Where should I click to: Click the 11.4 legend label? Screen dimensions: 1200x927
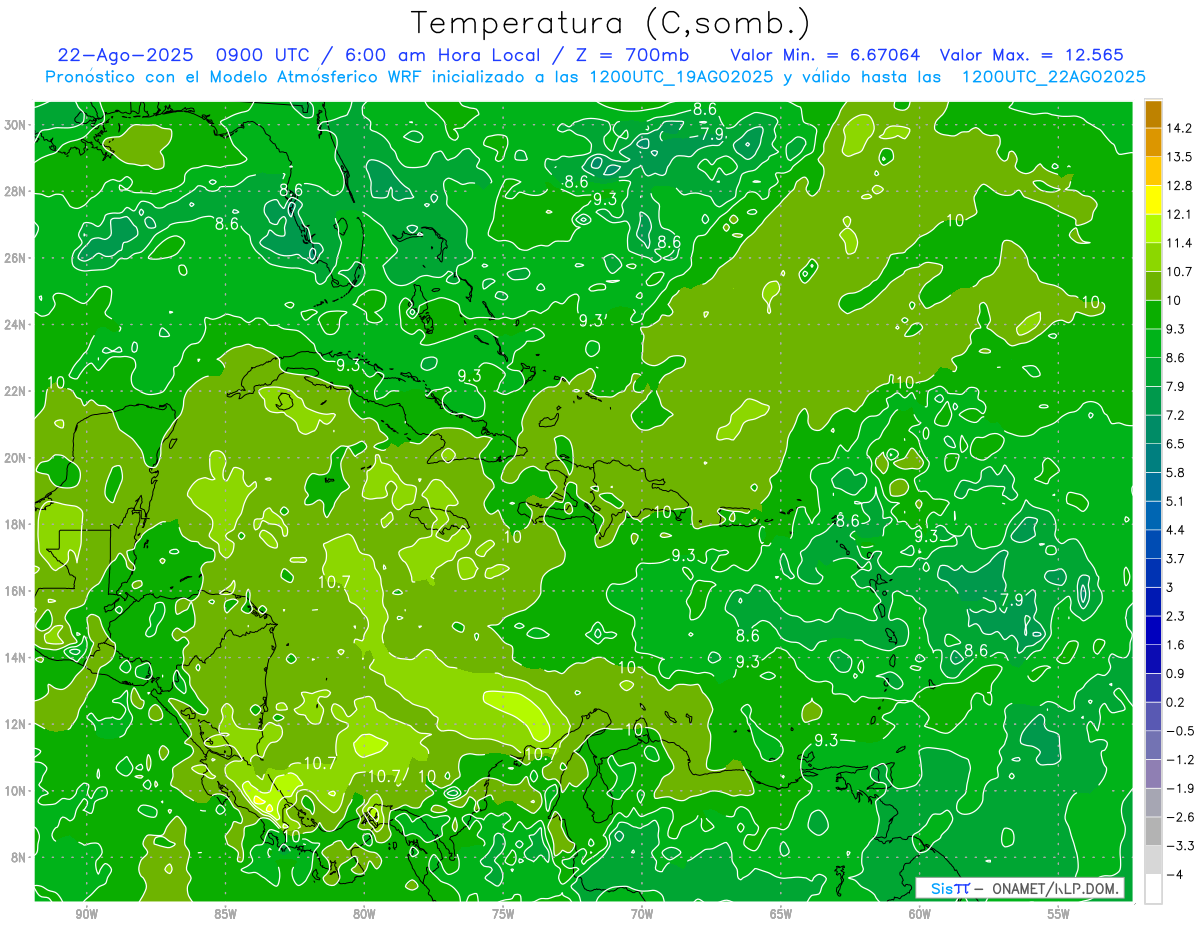pos(1179,243)
